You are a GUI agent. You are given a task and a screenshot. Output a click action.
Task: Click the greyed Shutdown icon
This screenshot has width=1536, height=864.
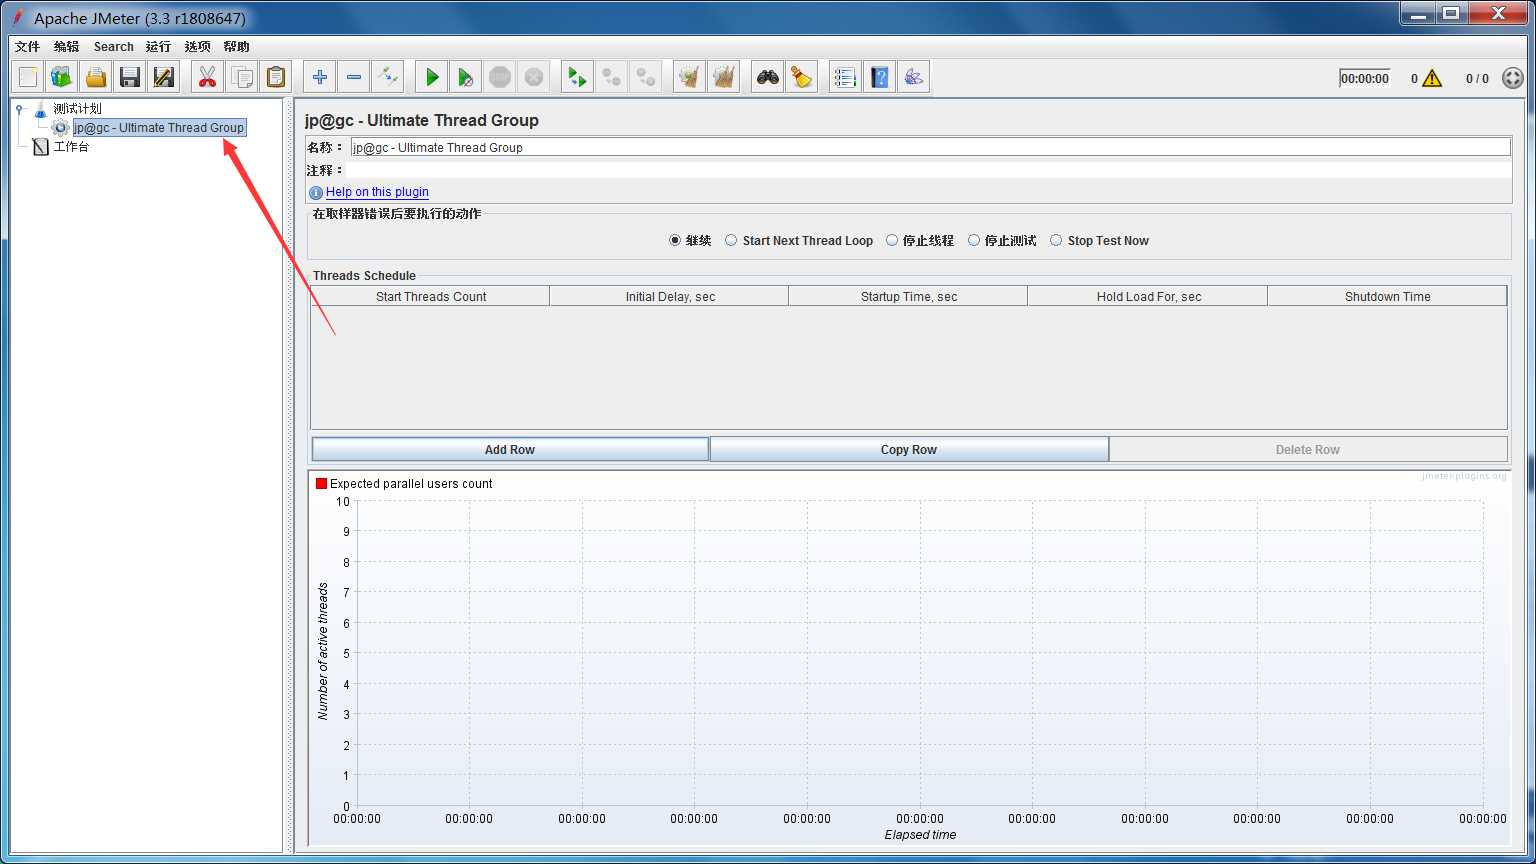[534, 77]
